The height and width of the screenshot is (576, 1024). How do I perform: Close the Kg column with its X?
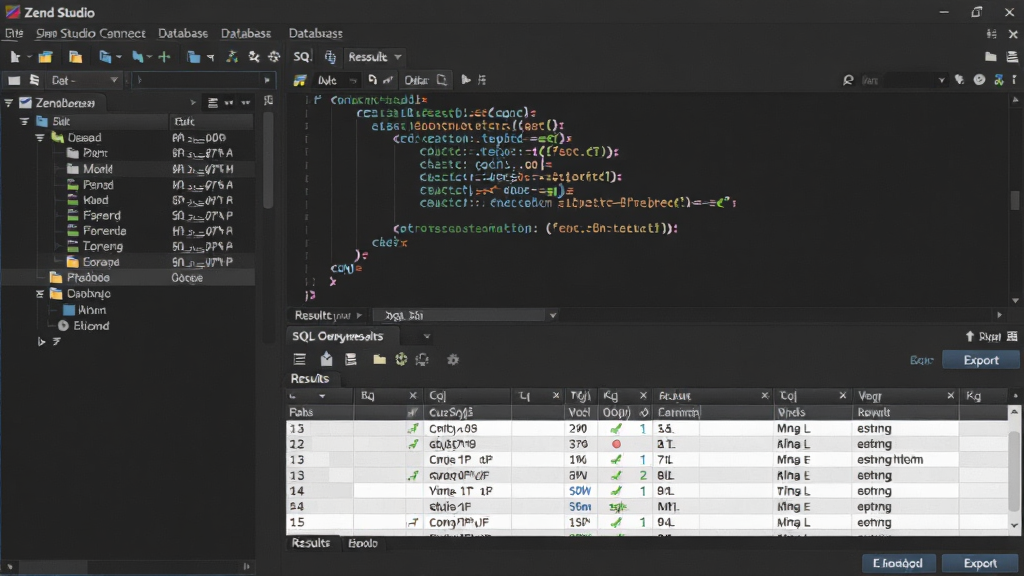pos(643,396)
